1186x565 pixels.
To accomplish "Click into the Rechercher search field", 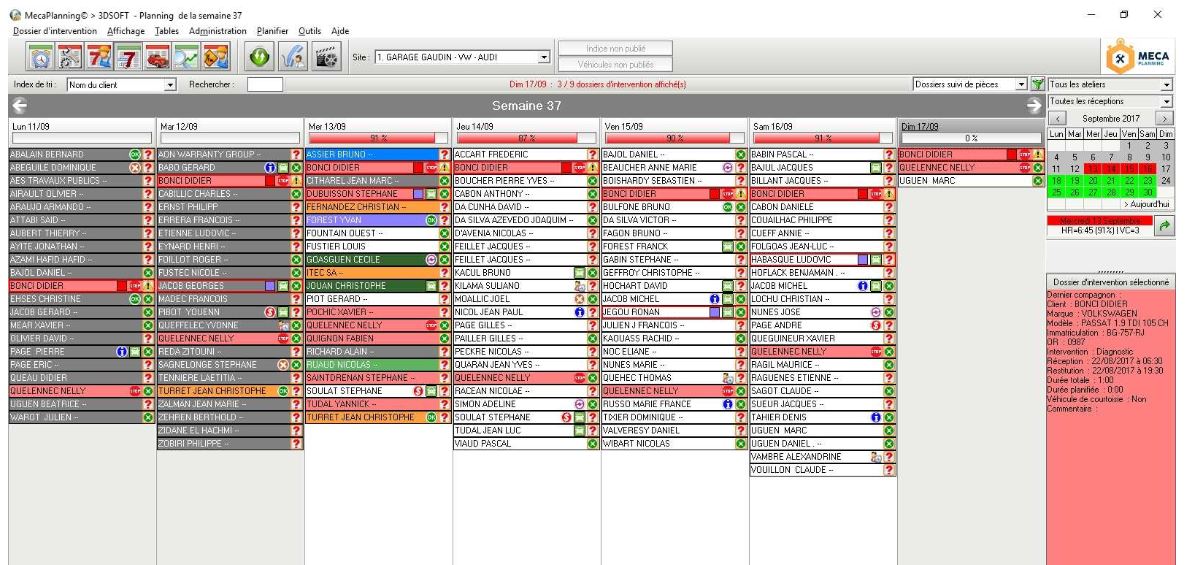I will tap(265, 85).
